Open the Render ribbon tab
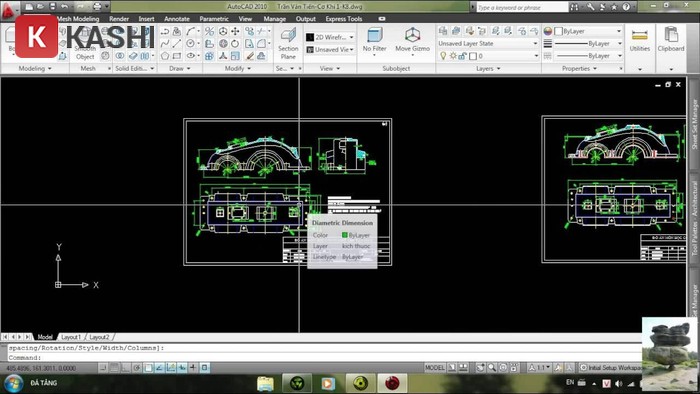Screen dimensions: 700x394 click(119, 19)
